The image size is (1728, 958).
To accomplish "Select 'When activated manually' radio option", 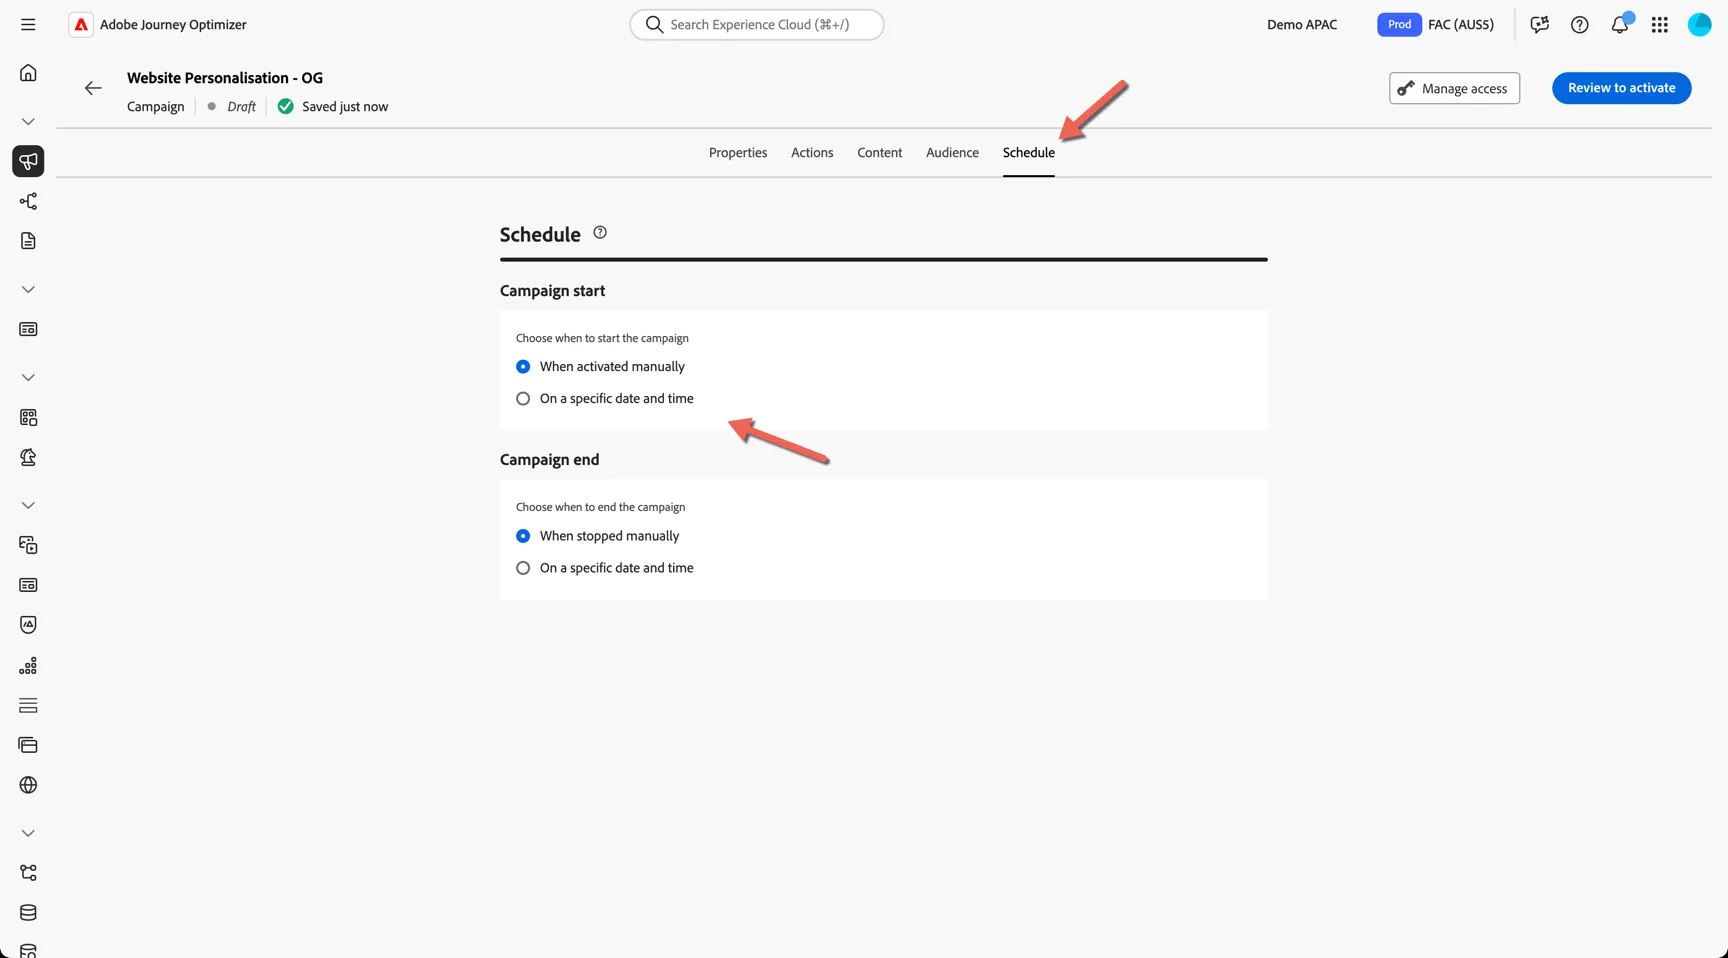I will (x=600, y=367).
